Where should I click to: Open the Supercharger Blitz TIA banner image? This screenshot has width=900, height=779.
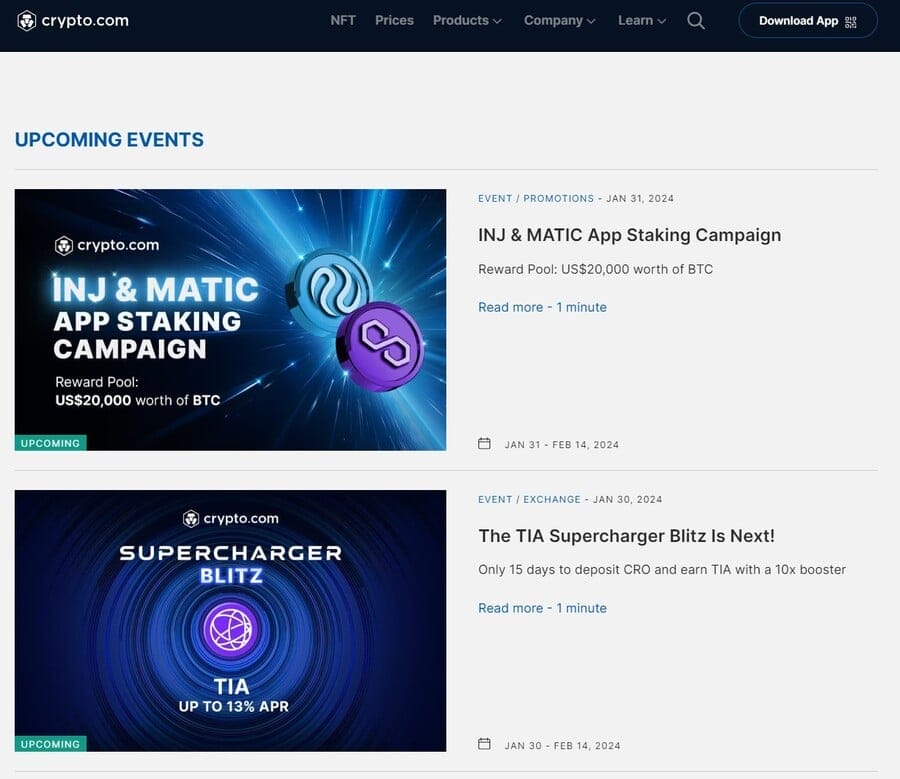click(230, 621)
